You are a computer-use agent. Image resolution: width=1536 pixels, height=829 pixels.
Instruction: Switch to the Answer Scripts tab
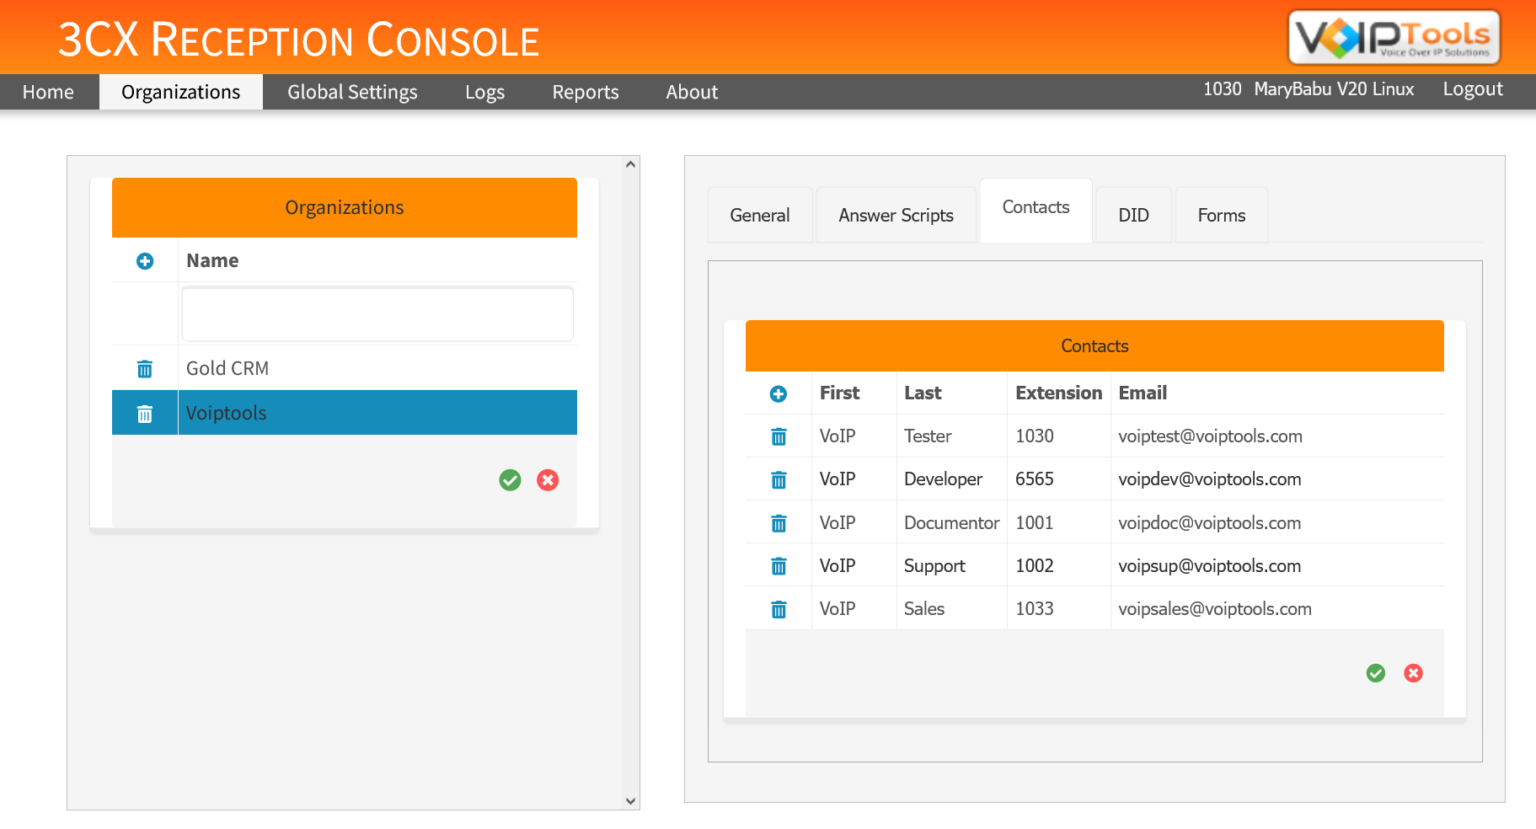point(896,214)
